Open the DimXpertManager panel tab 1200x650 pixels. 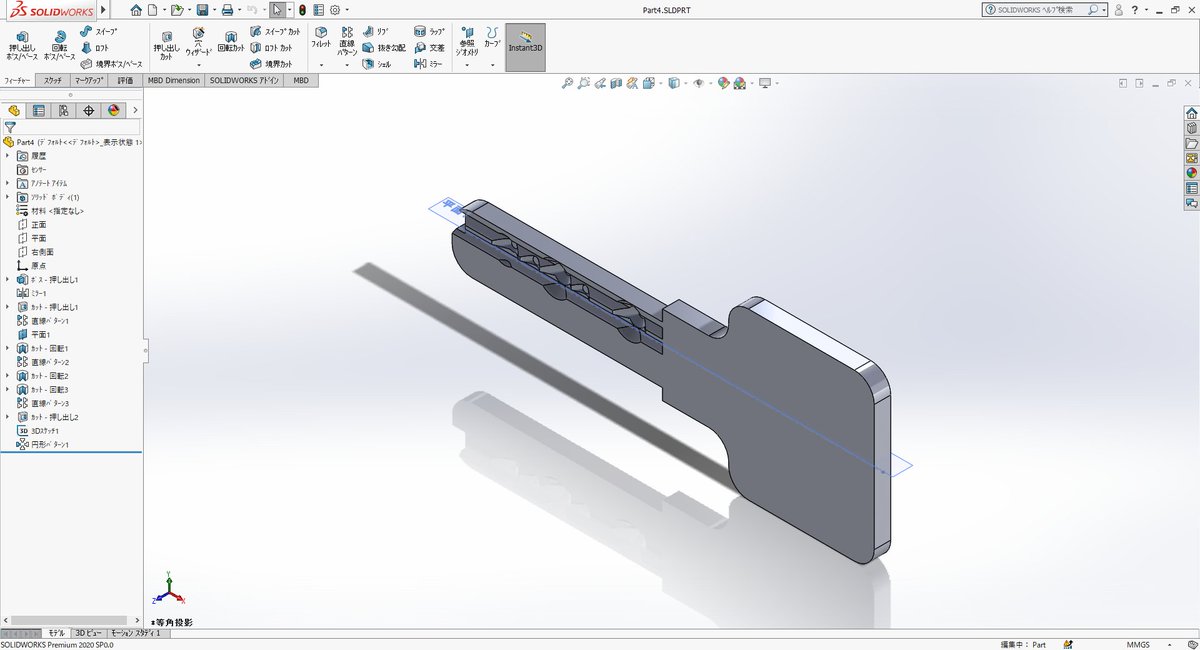click(x=88, y=110)
